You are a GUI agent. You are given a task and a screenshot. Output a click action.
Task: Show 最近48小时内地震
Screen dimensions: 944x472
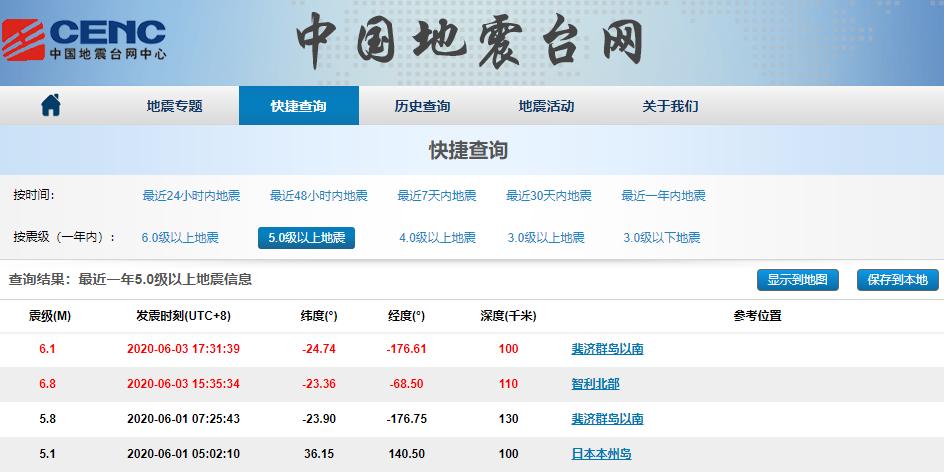[x=318, y=196]
